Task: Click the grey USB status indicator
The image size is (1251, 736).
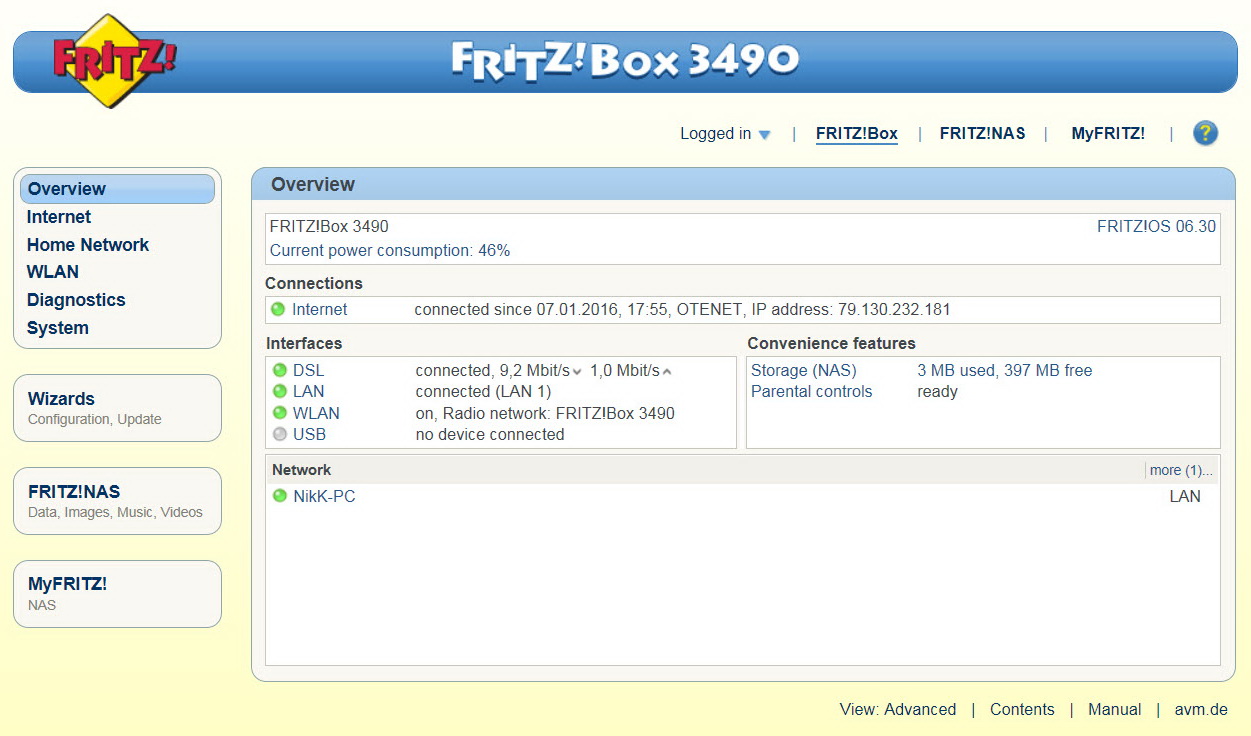Action: coord(280,435)
